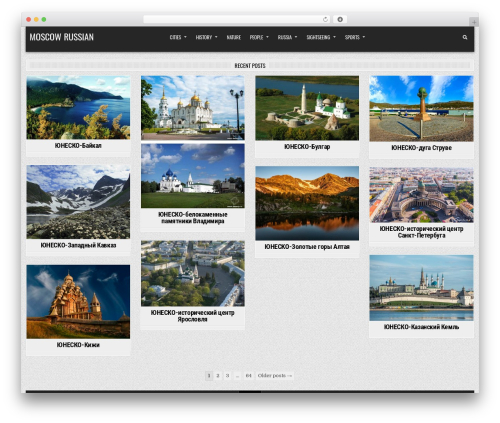Open the ЮНЕСКО-дуга Струве post title
The width and height of the screenshot is (500, 423).
[x=421, y=148]
